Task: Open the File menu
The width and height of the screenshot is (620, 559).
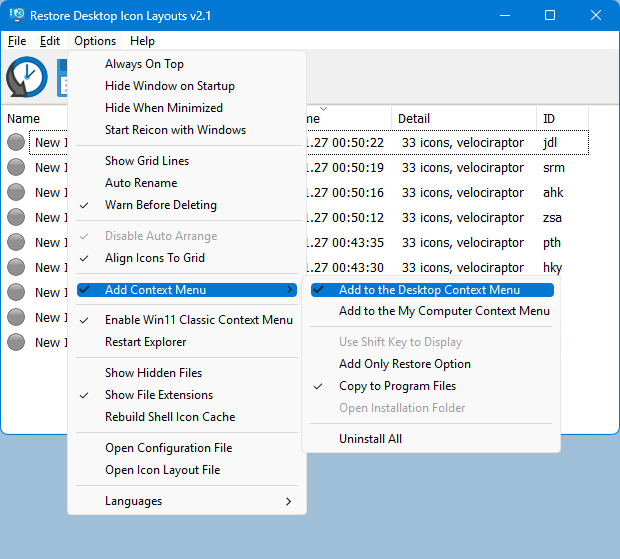Action: (x=17, y=41)
